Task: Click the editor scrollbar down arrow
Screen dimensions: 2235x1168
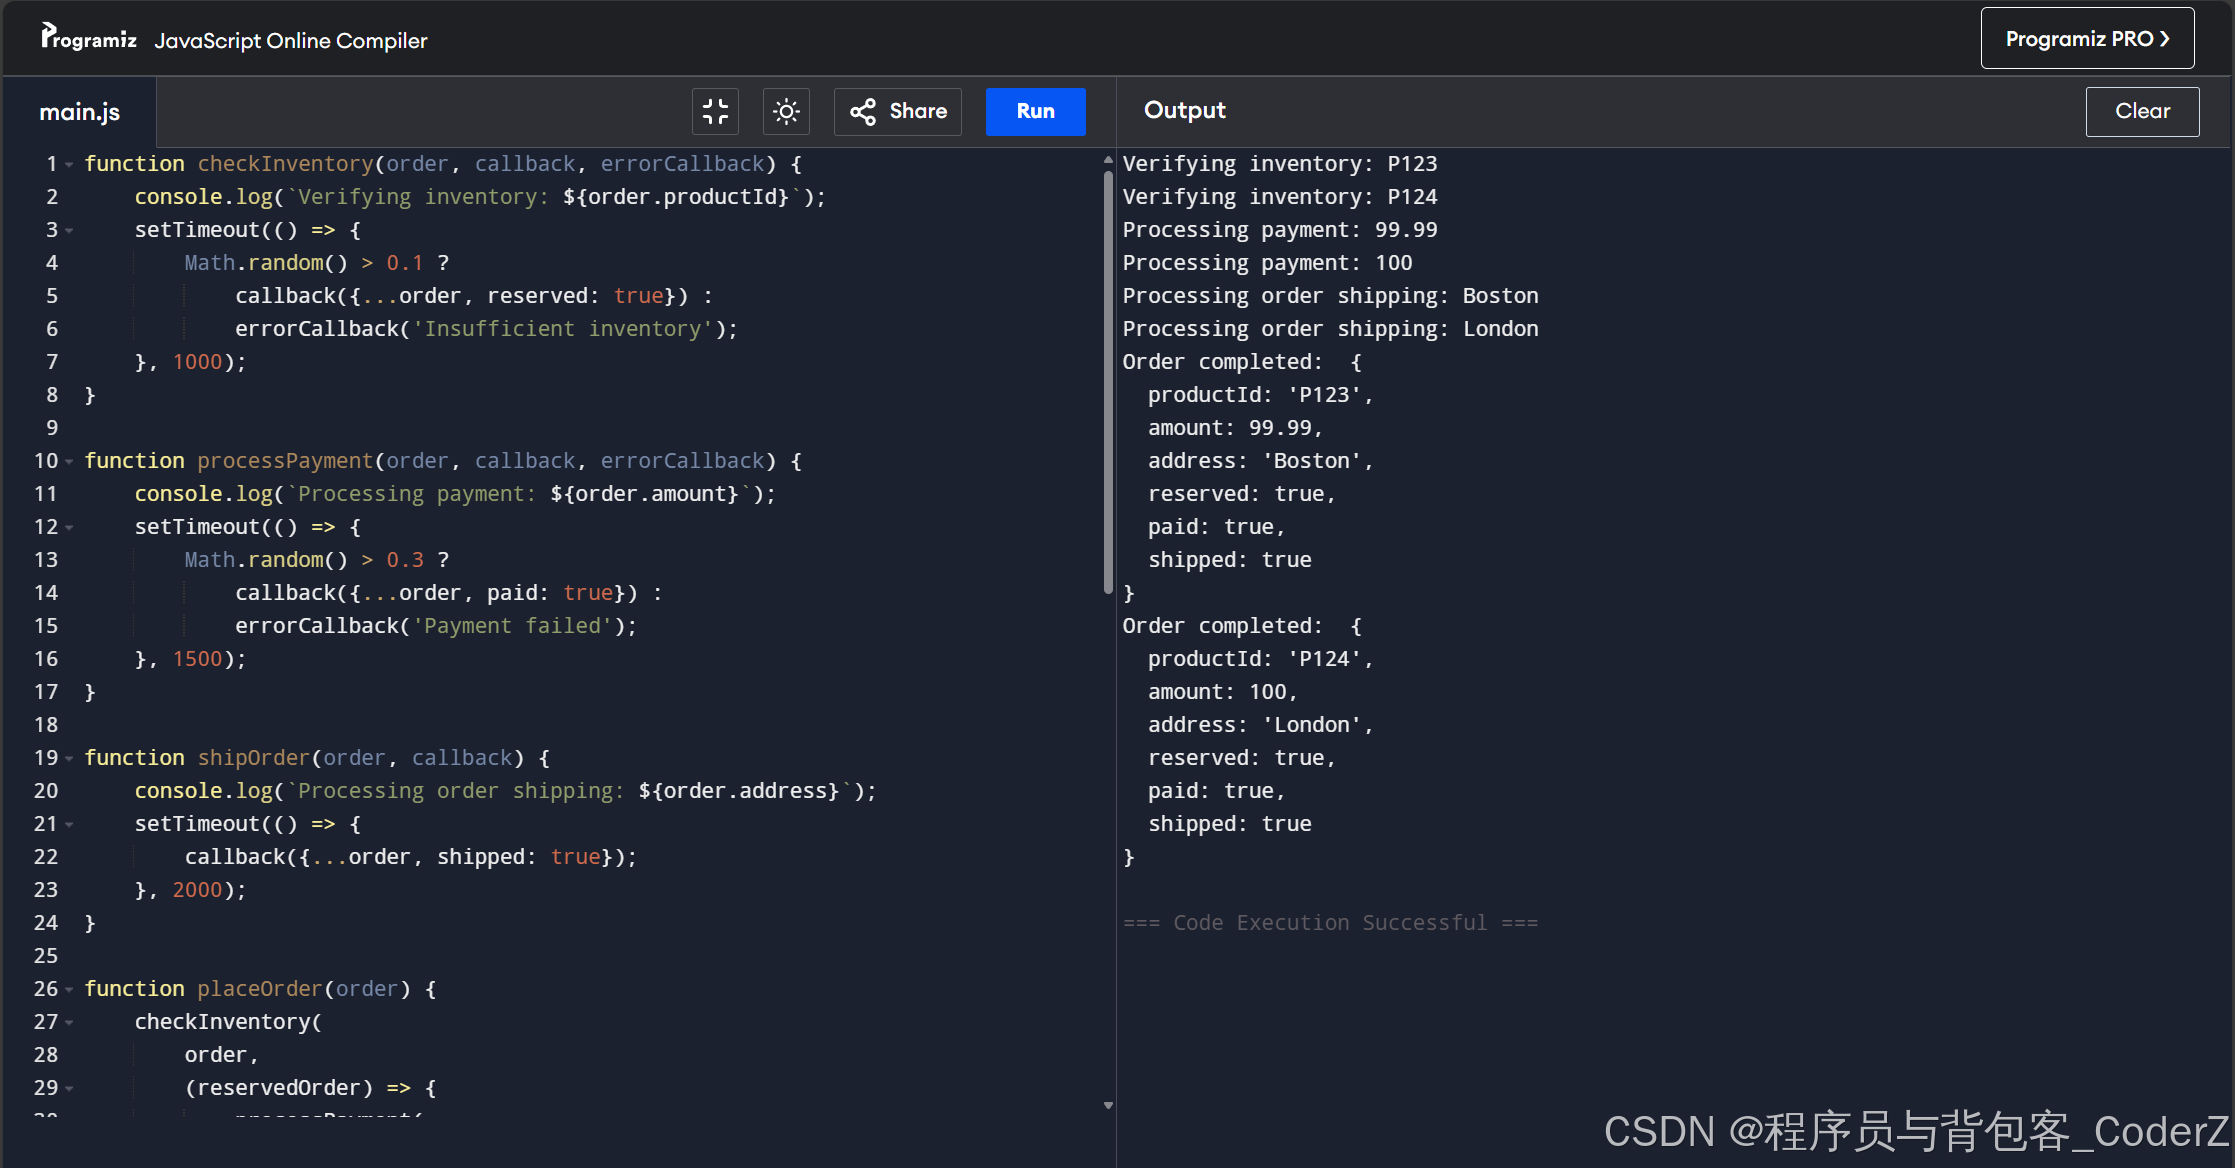Action: [x=1108, y=1105]
